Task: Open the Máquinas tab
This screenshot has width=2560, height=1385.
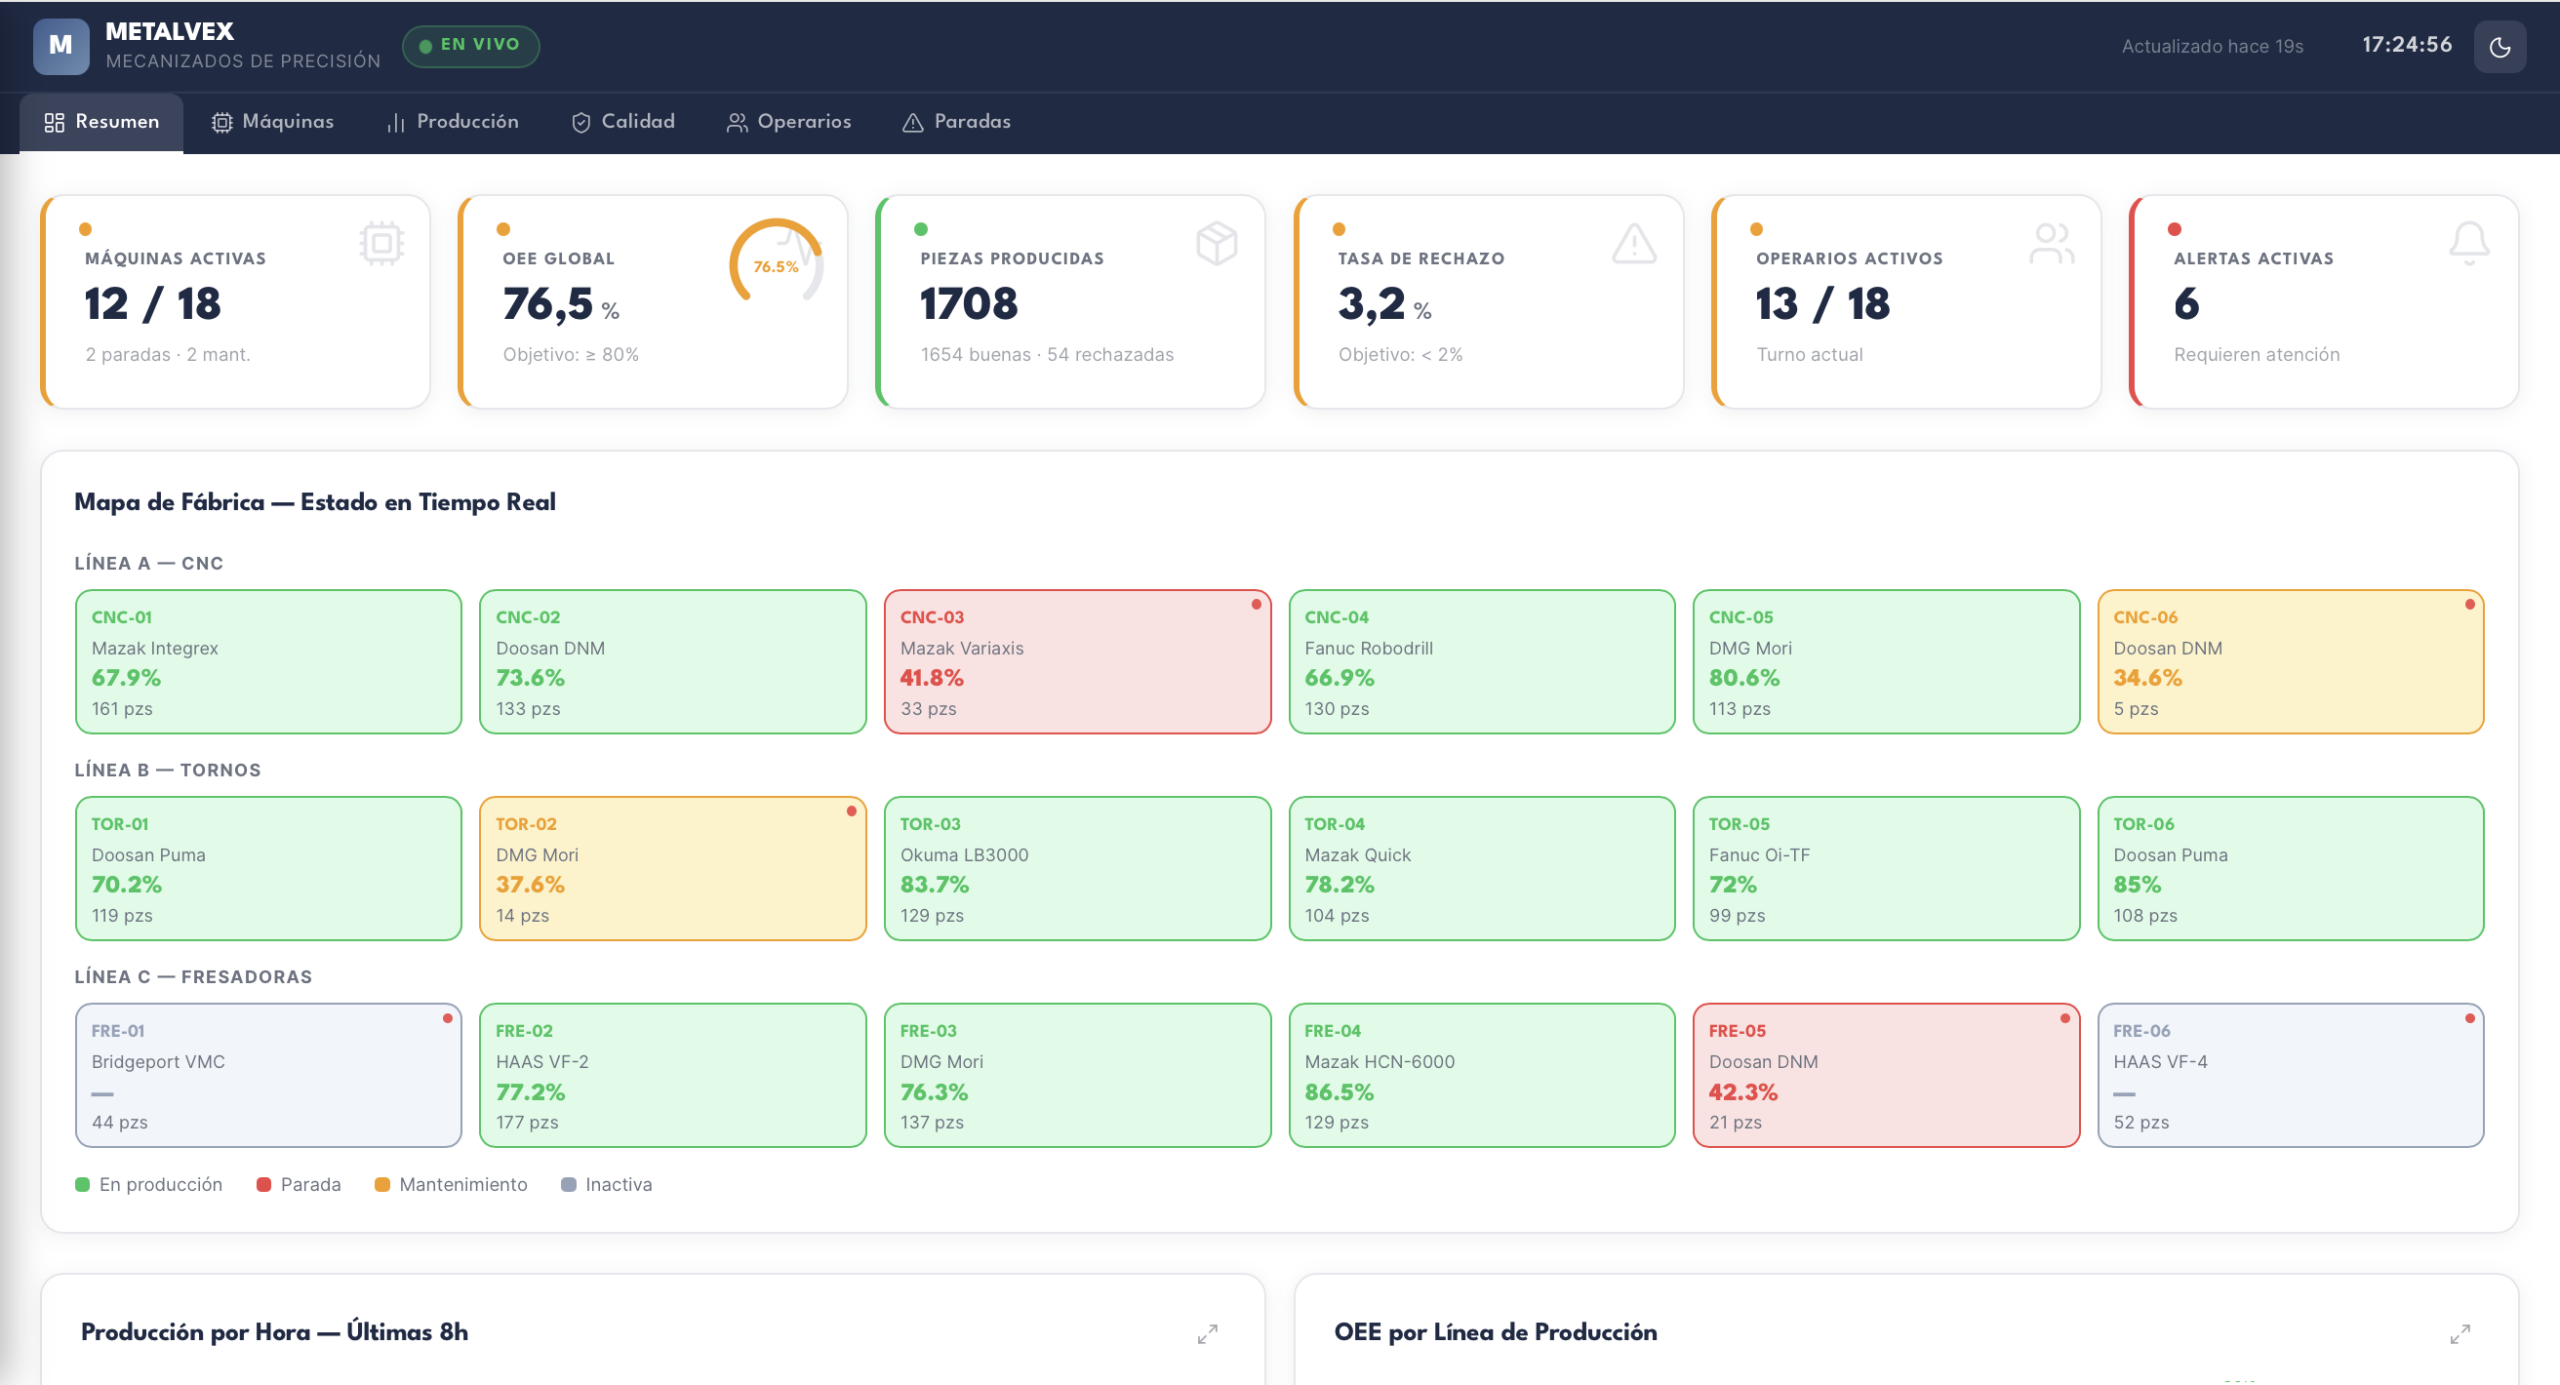Action: [x=272, y=122]
